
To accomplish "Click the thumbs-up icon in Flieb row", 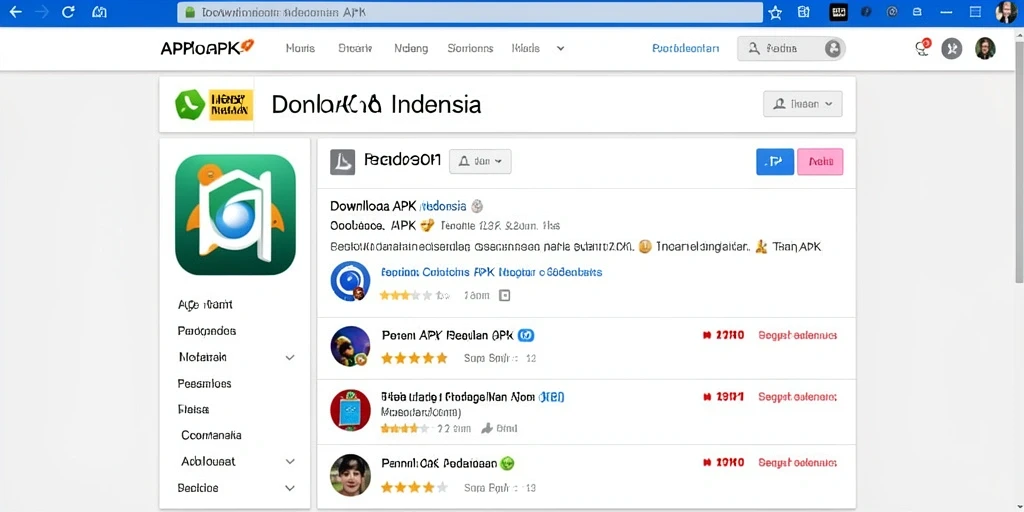I will point(487,428).
